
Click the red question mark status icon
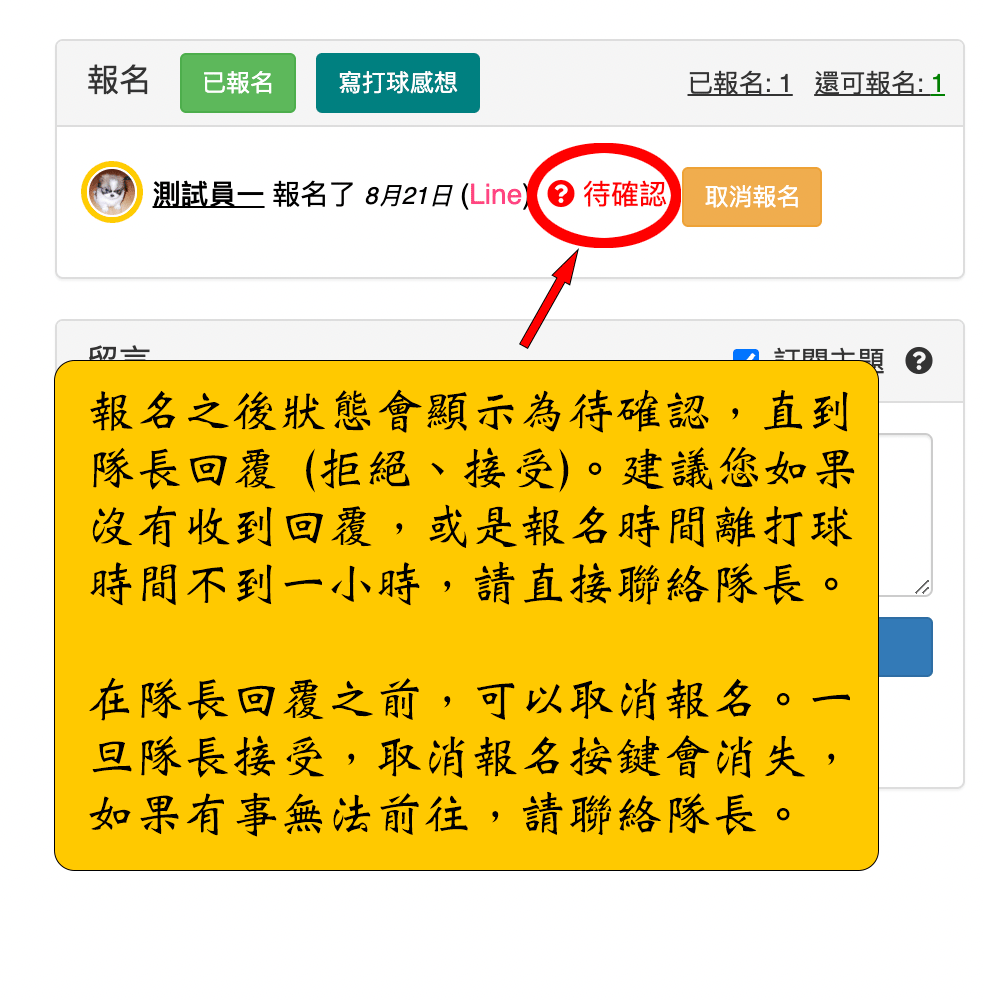click(561, 194)
